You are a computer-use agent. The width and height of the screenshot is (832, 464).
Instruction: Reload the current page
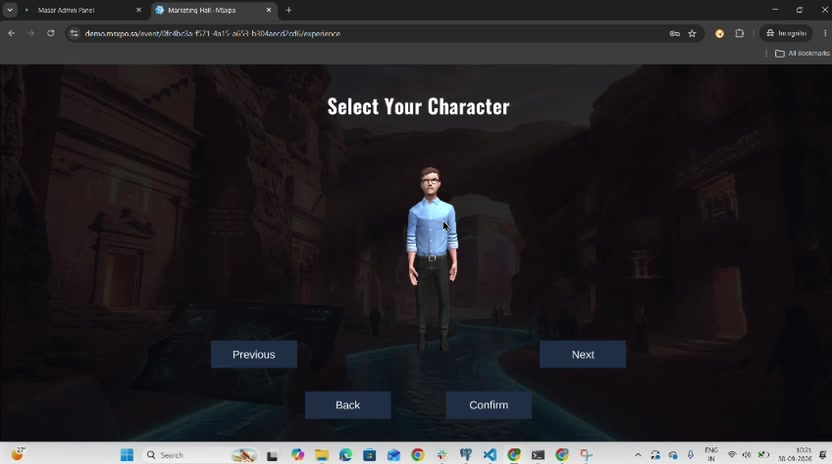50,33
